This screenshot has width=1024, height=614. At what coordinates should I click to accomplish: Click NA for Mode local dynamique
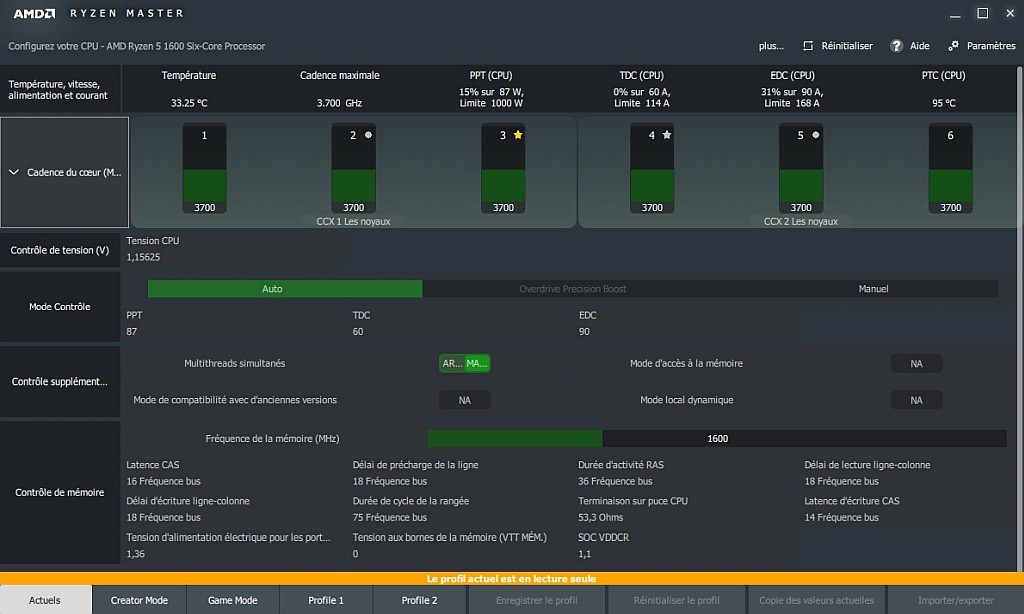[x=916, y=400]
